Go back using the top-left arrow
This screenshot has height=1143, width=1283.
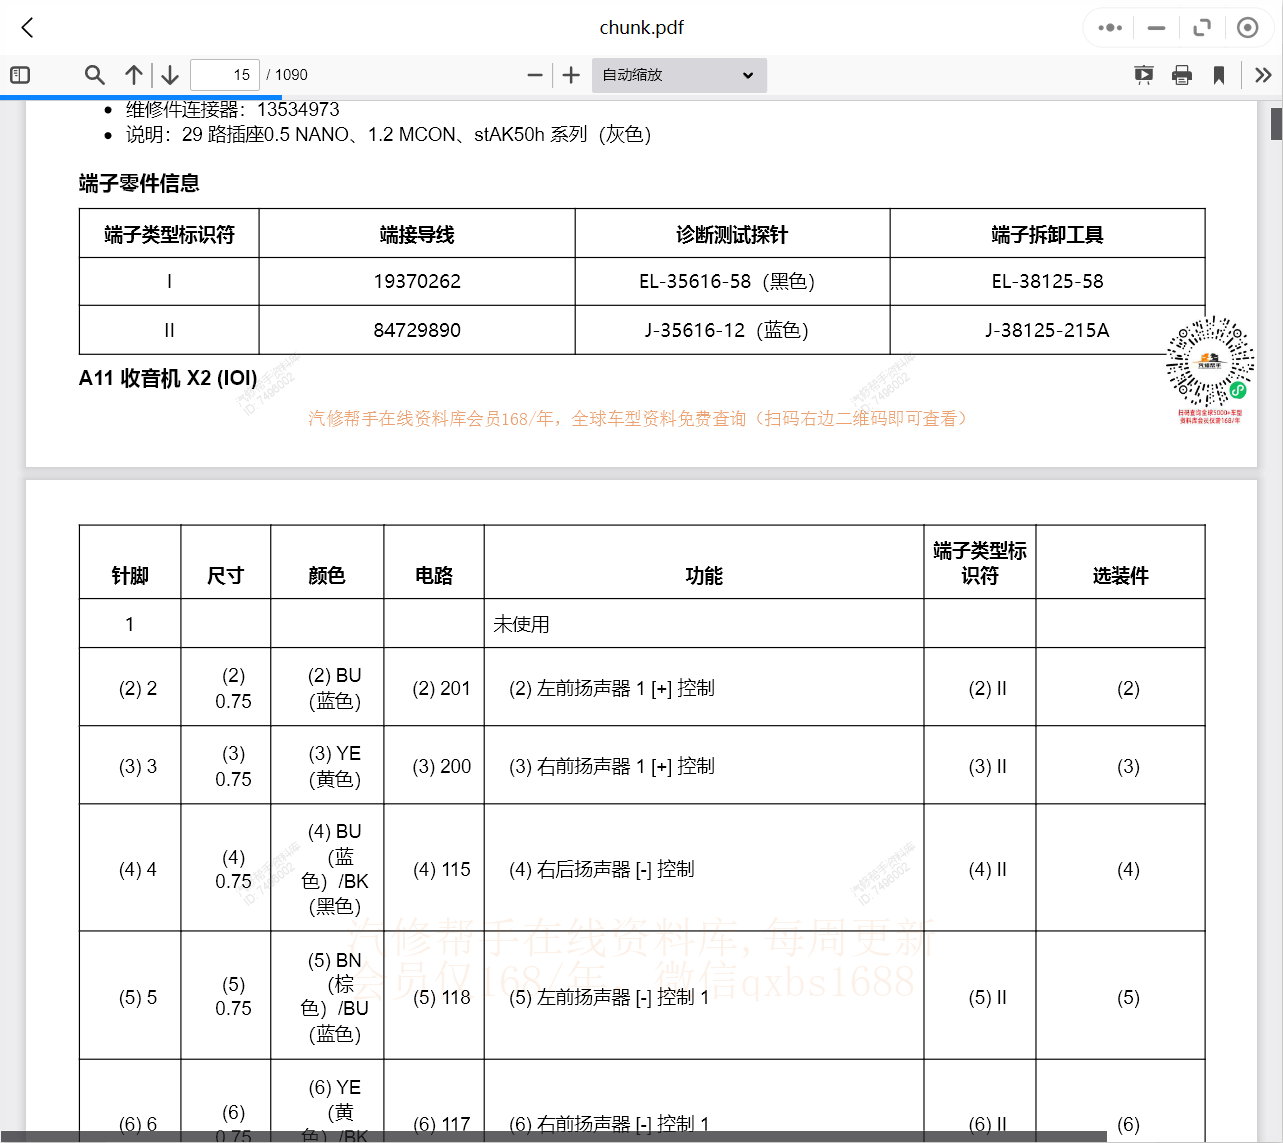coord(27,28)
